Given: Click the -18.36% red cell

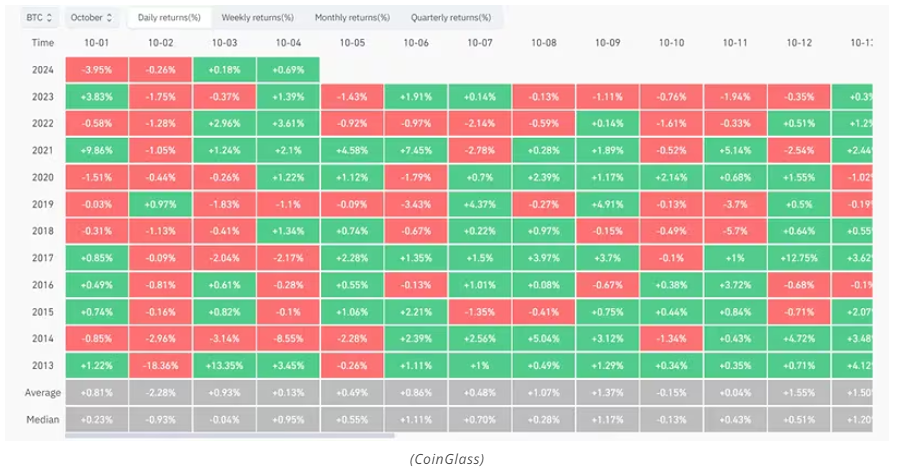Looking at the screenshot, I should point(160,367).
